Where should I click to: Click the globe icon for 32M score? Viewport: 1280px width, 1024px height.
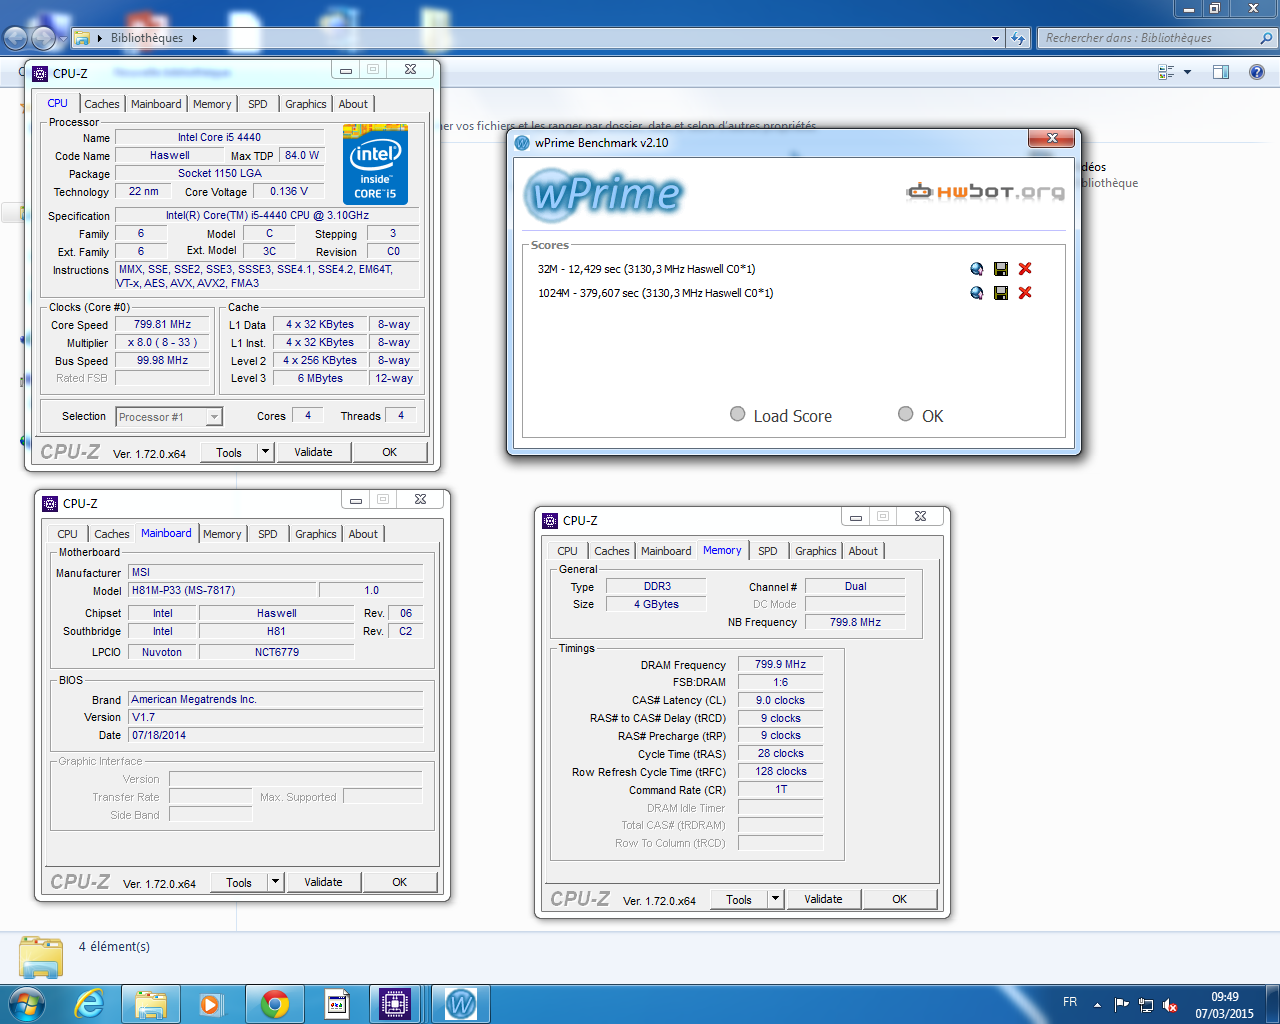point(977,269)
